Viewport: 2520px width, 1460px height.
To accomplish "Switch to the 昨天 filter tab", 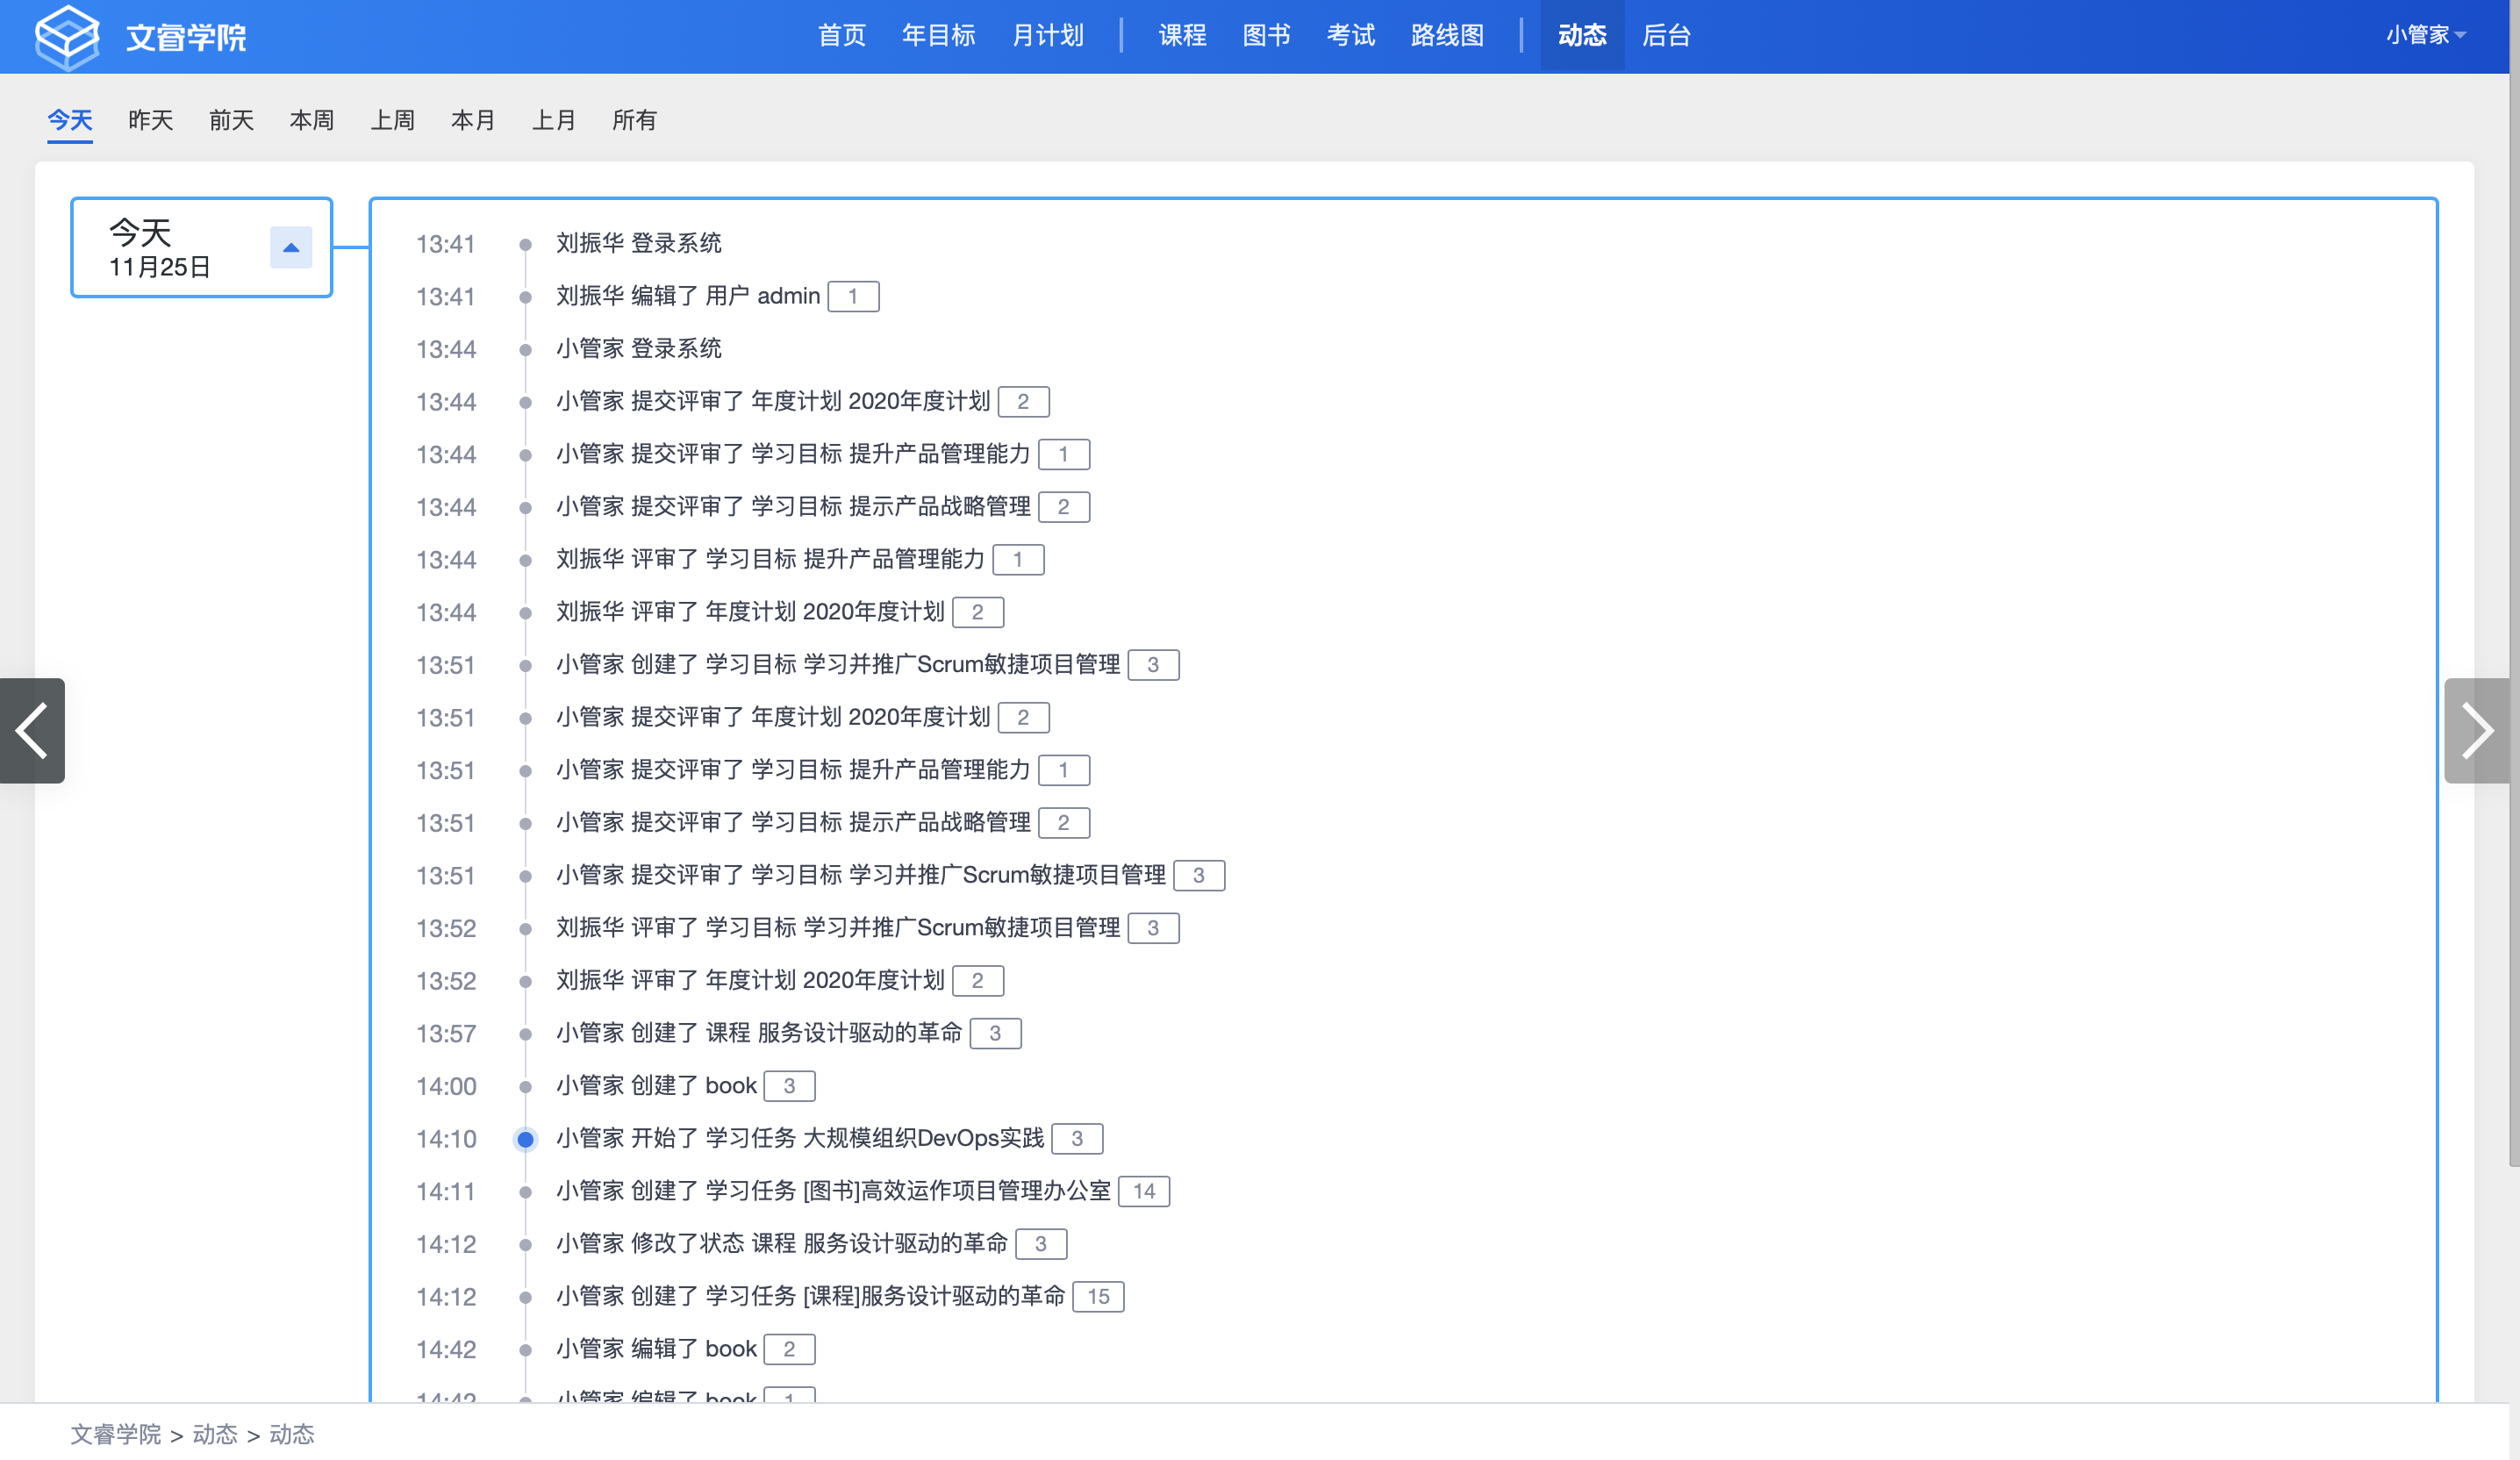I will click(151, 120).
